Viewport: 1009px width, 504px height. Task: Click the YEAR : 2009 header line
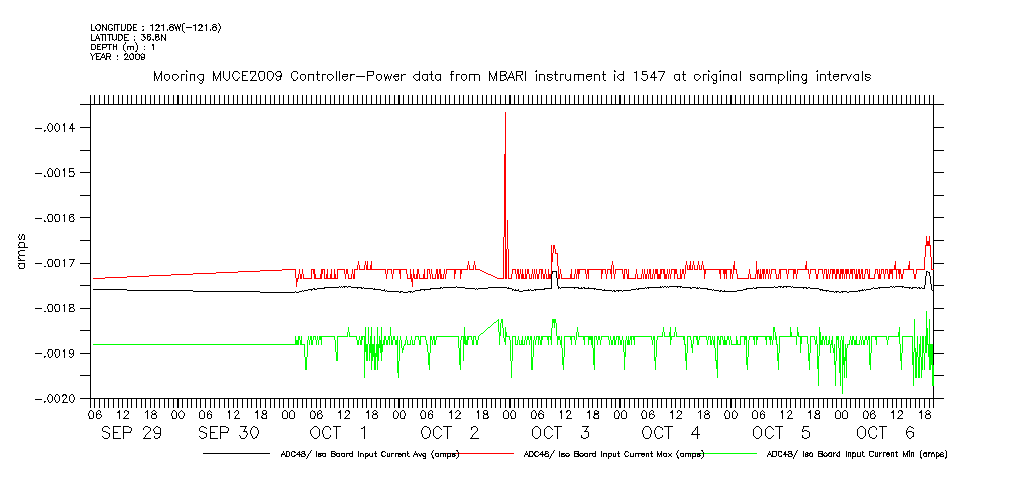tap(117, 57)
